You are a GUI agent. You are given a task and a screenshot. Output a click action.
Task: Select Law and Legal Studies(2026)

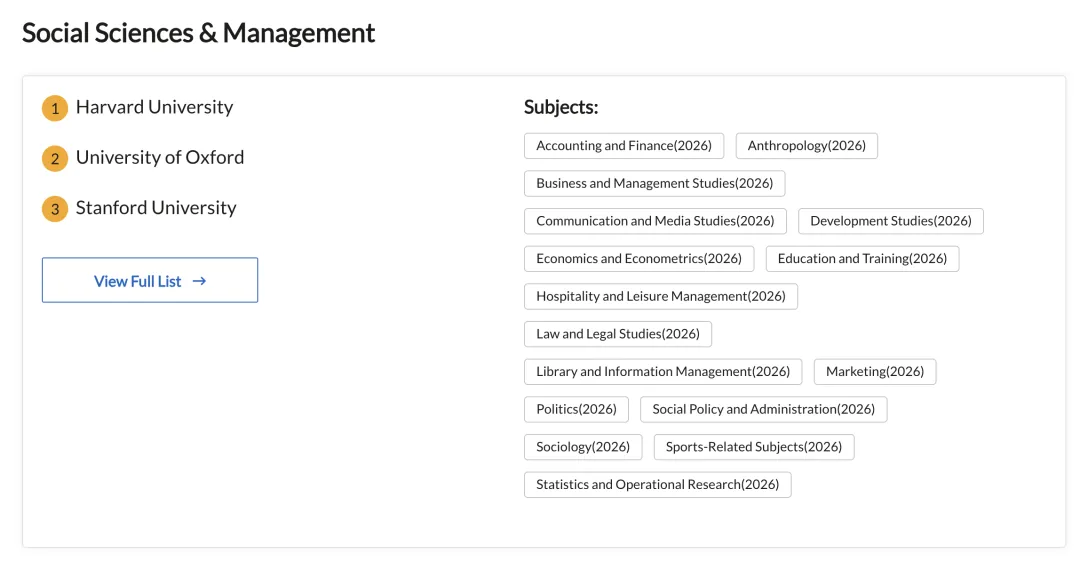618,334
